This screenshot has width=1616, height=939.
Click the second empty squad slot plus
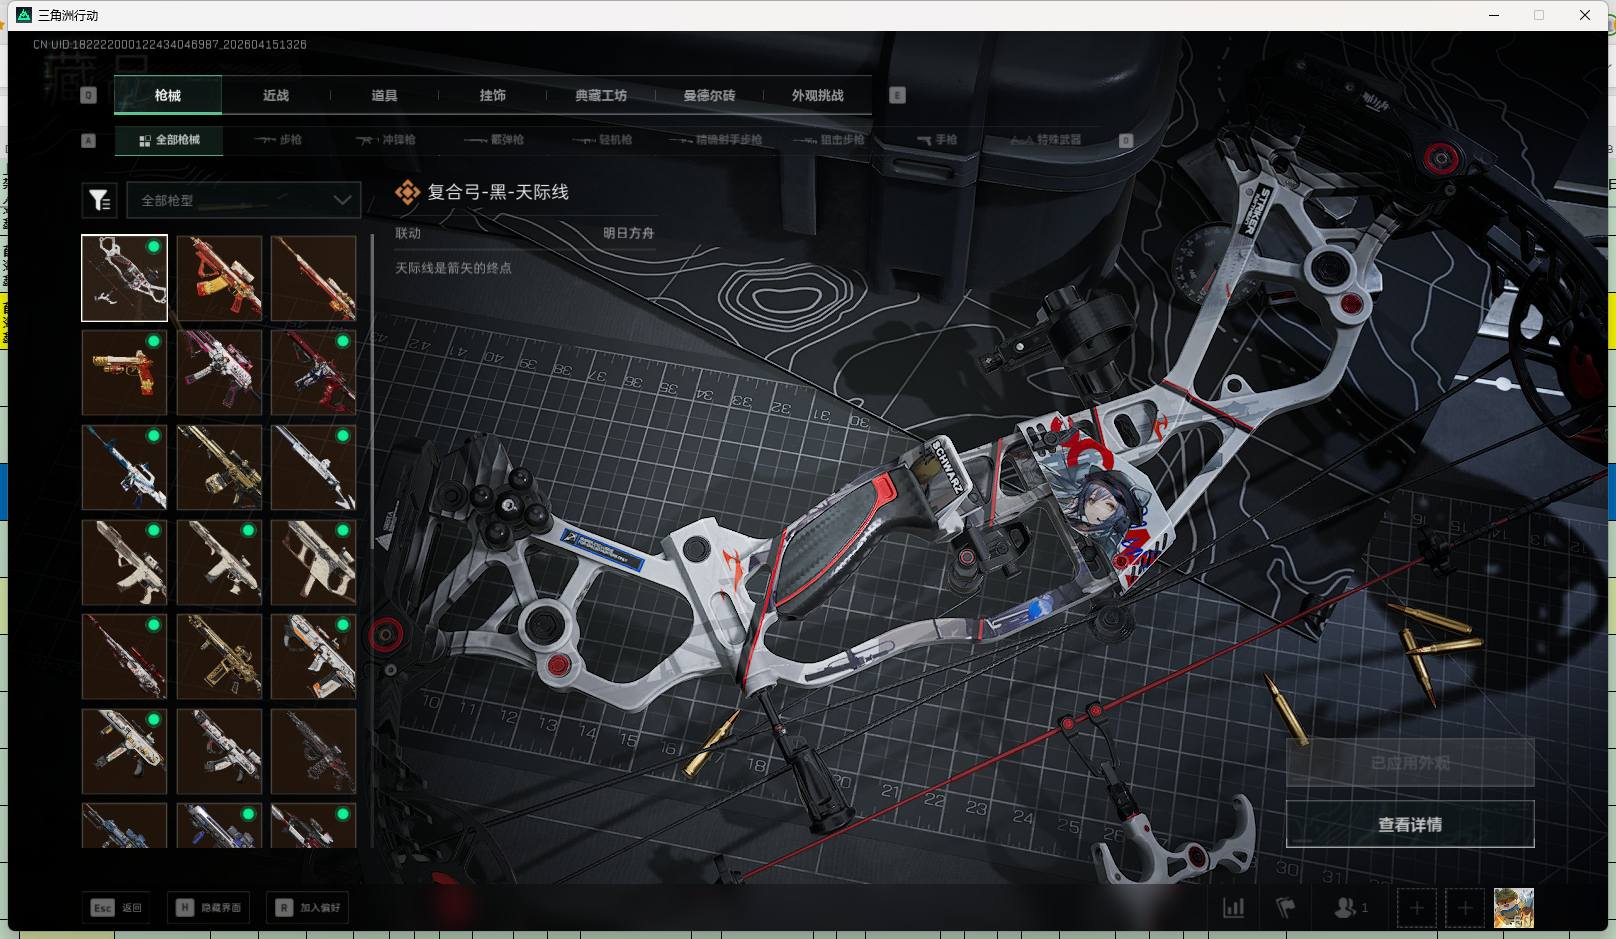click(1465, 908)
